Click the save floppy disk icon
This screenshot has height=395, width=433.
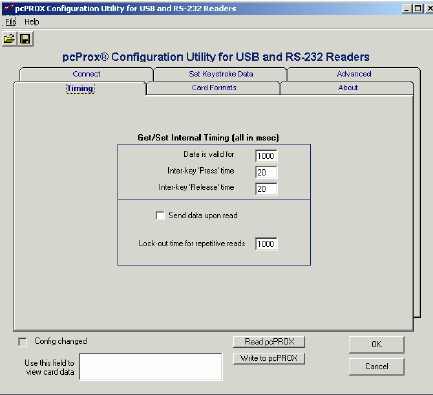point(25,39)
